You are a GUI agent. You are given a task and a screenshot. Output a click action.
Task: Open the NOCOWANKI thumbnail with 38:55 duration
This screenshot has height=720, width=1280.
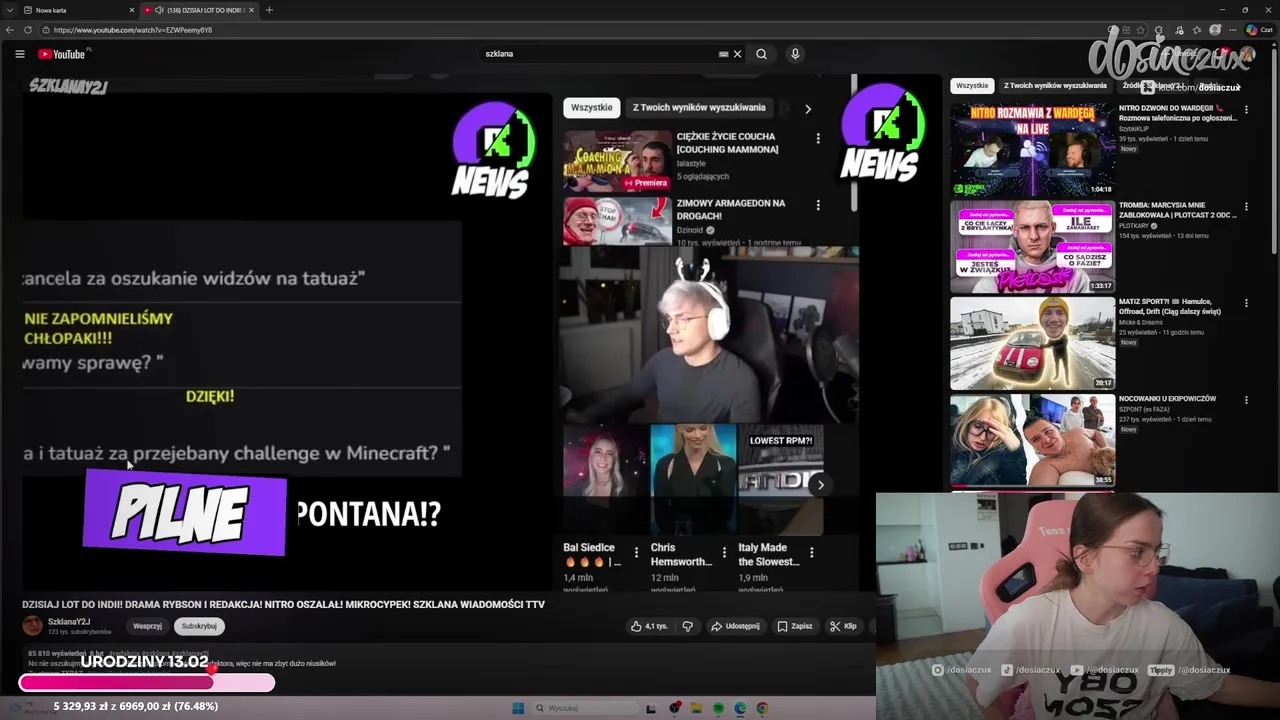(1032, 440)
